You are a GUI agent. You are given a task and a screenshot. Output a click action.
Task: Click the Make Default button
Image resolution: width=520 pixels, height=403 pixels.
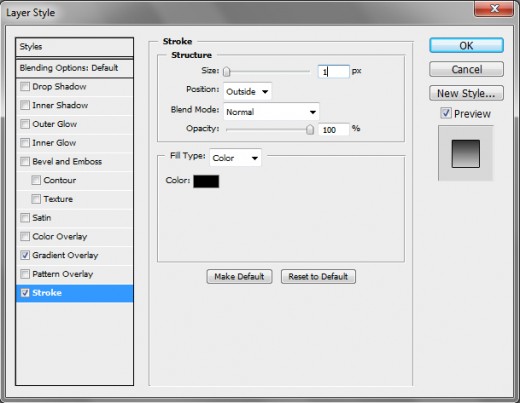coord(239,276)
